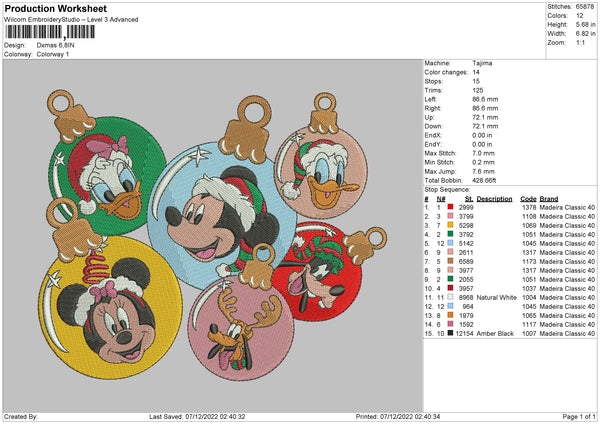Click the Left measurement label

tap(430, 99)
